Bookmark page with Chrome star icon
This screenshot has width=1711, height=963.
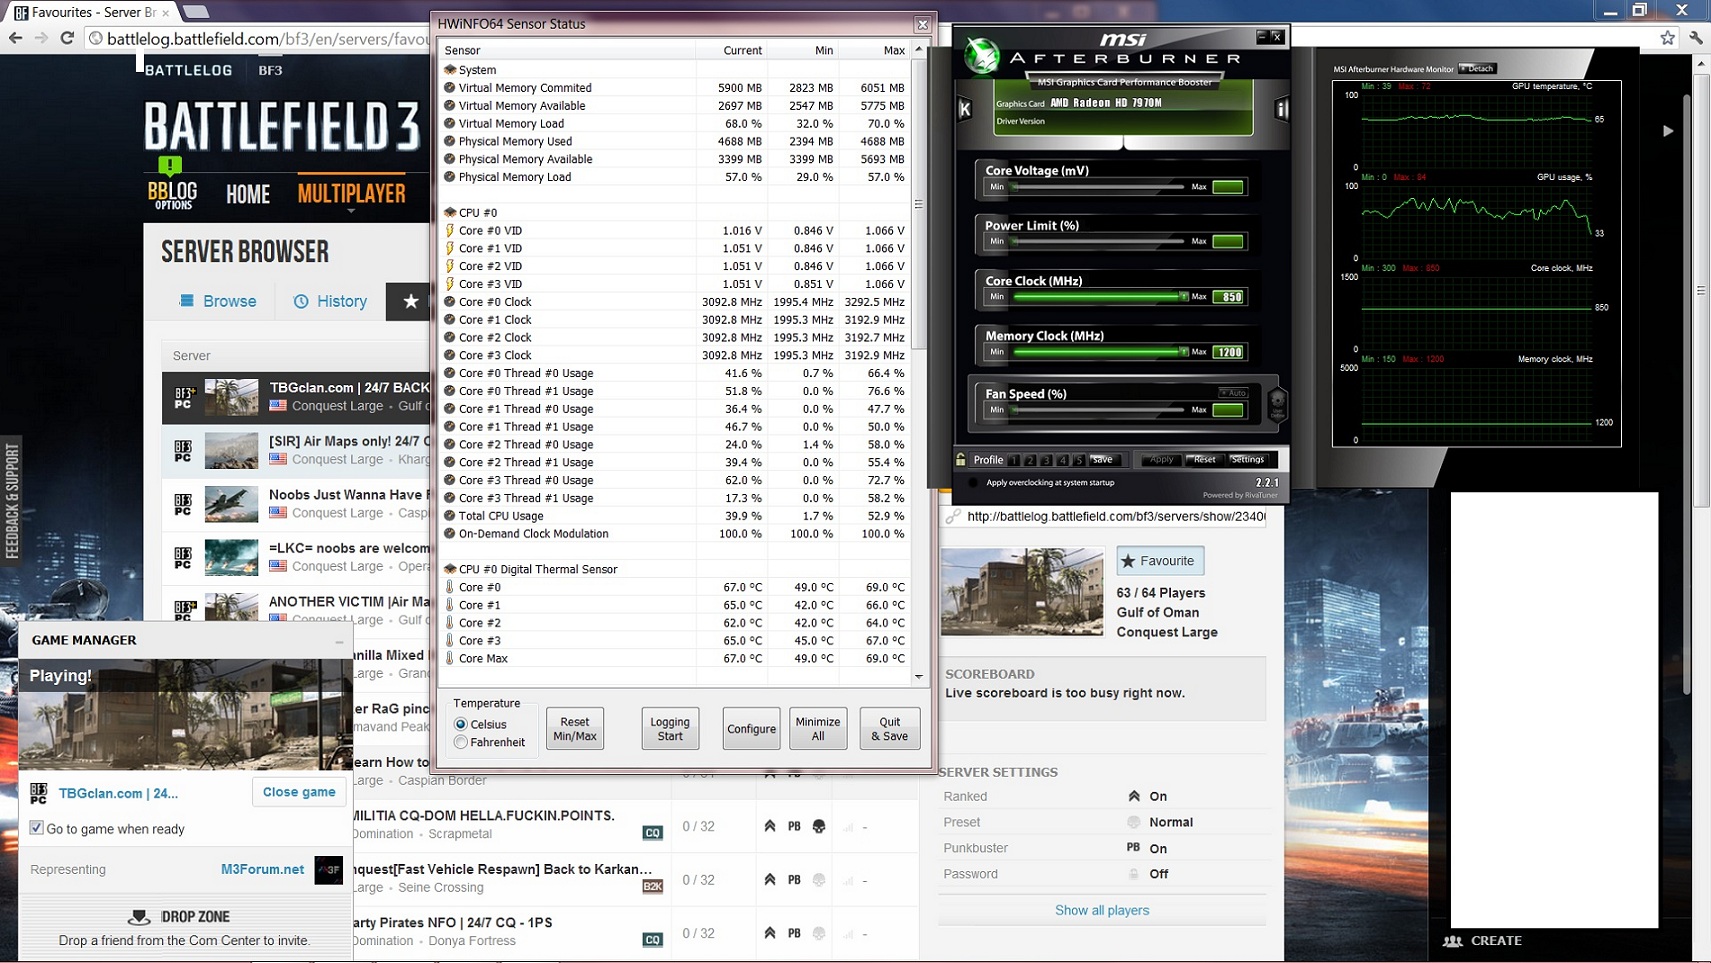[1667, 38]
